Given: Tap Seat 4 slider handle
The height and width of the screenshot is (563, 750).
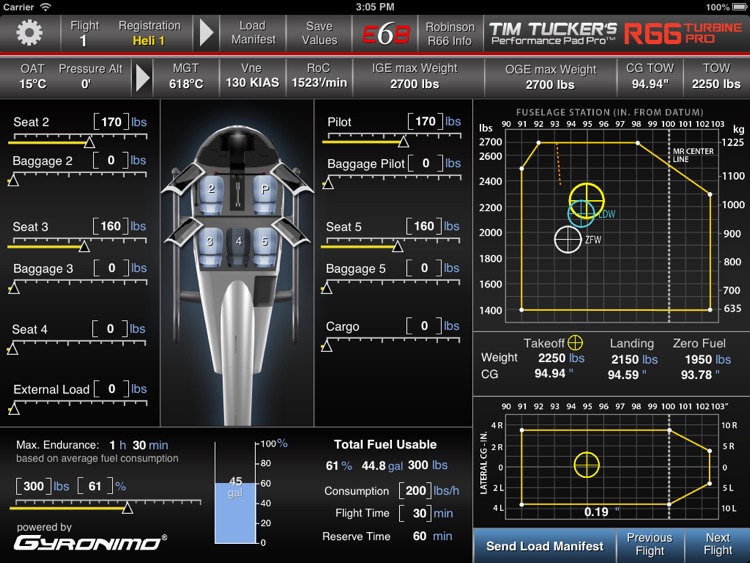Looking at the screenshot, I should pos(13,349).
